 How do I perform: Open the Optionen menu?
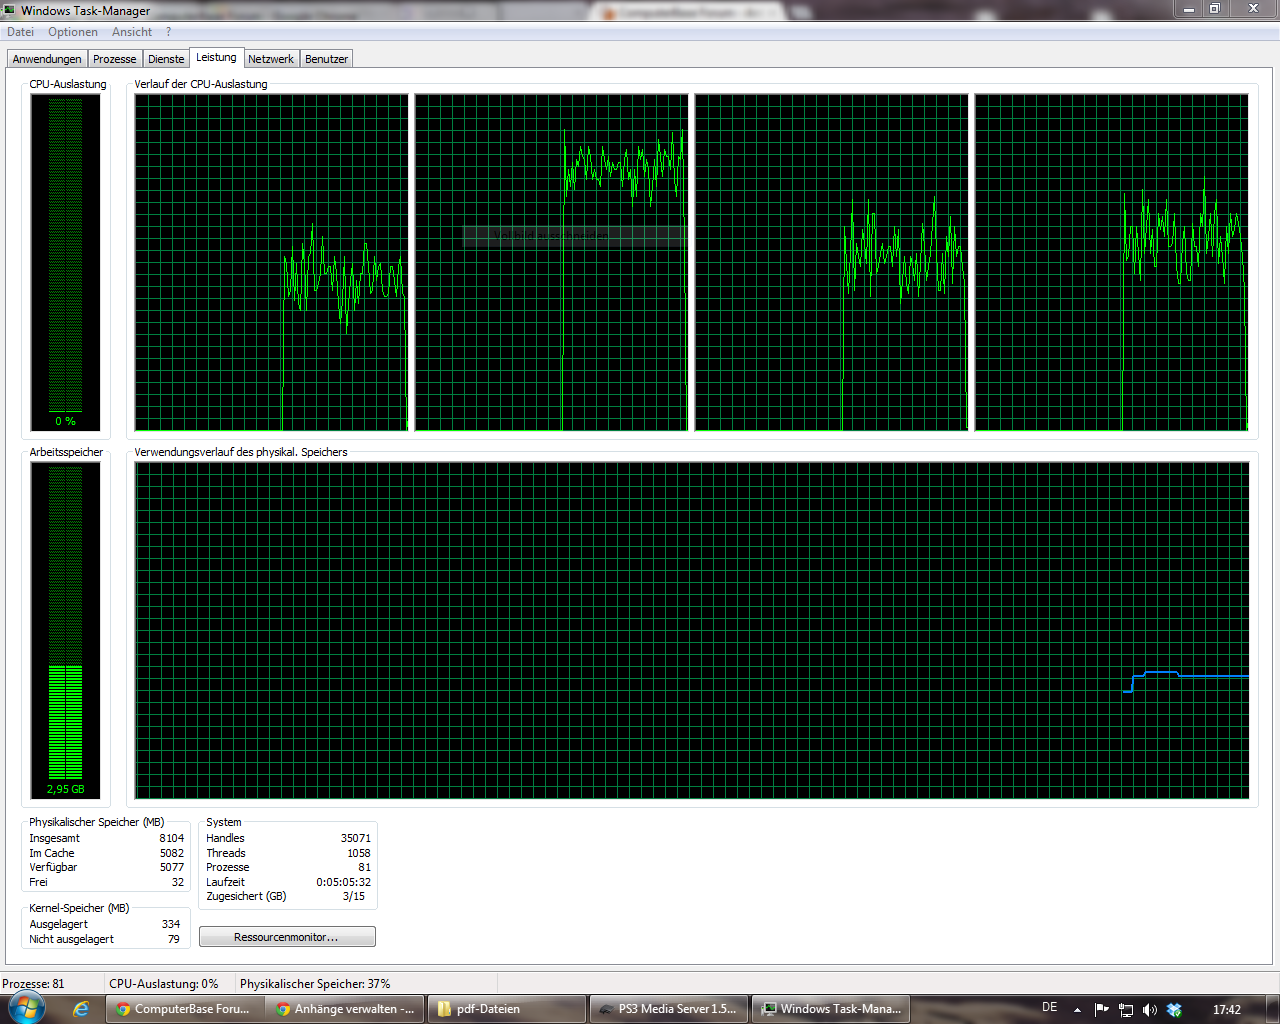click(x=73, y=32)
